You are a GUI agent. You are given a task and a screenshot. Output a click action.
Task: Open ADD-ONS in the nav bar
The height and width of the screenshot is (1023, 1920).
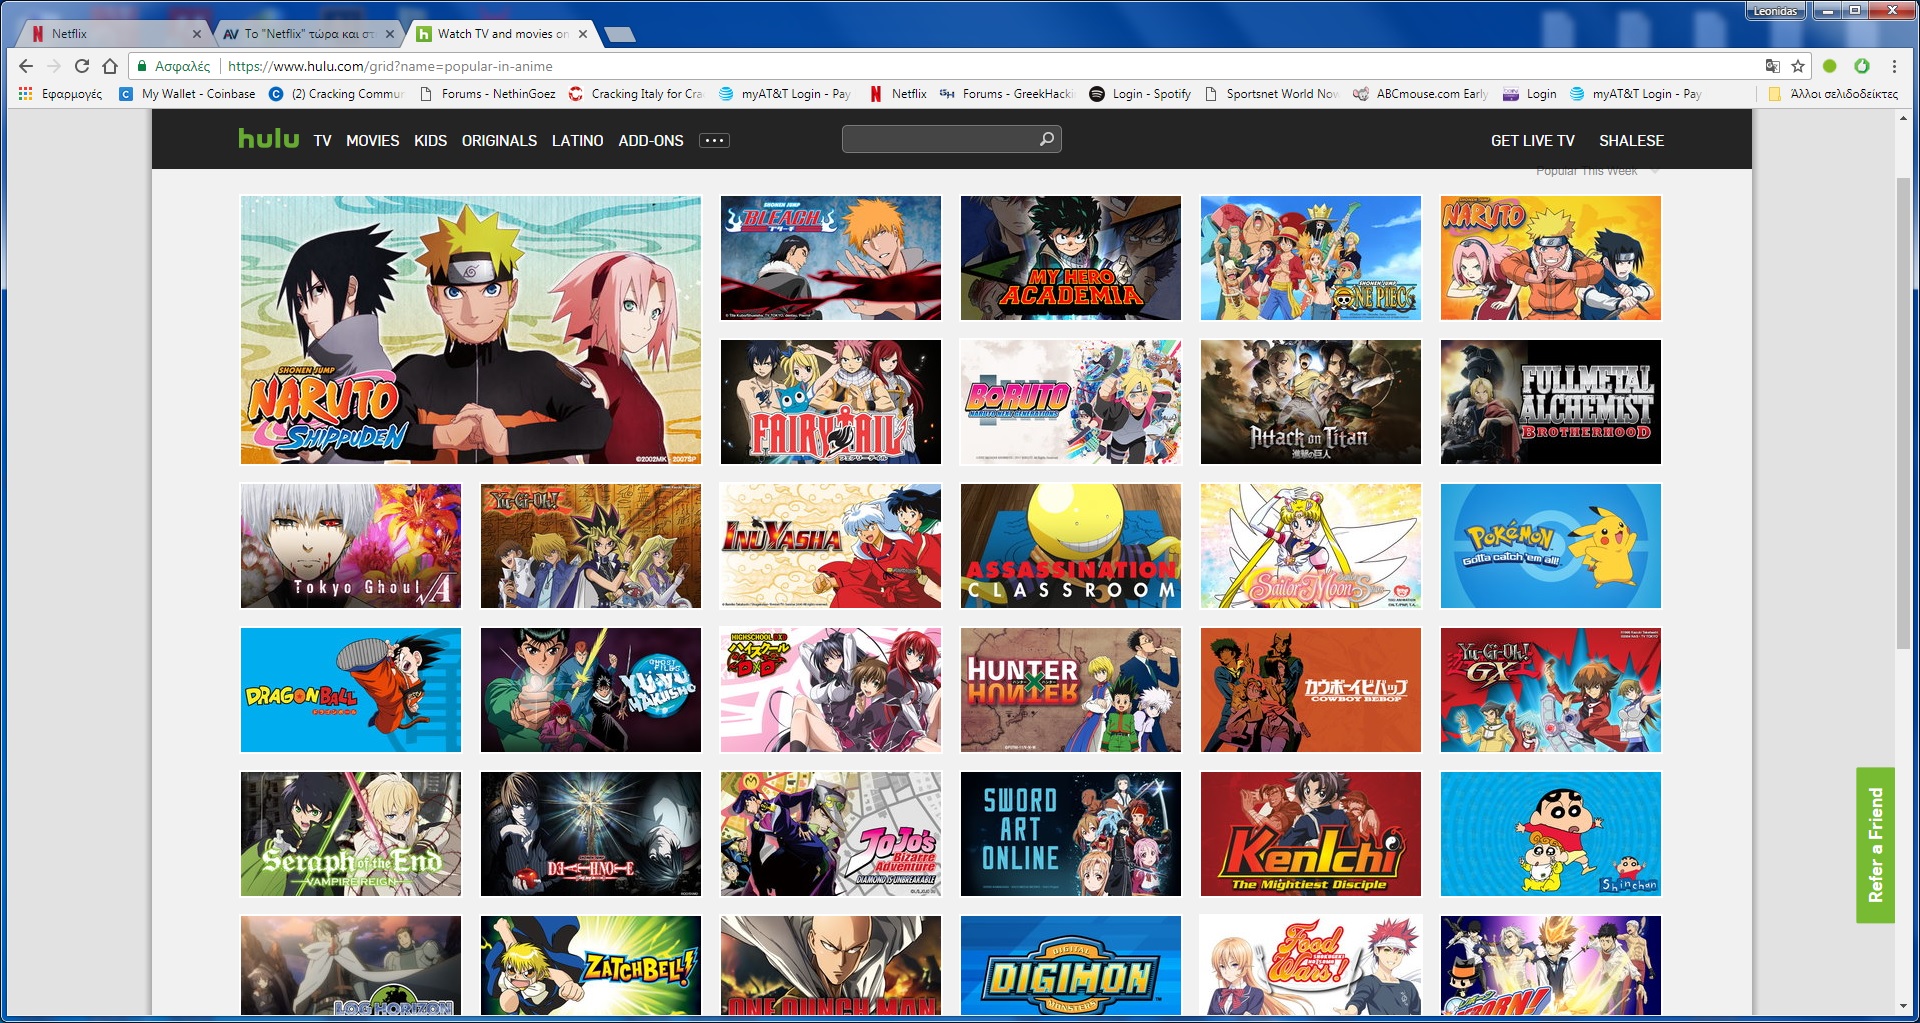coord(651,141)
